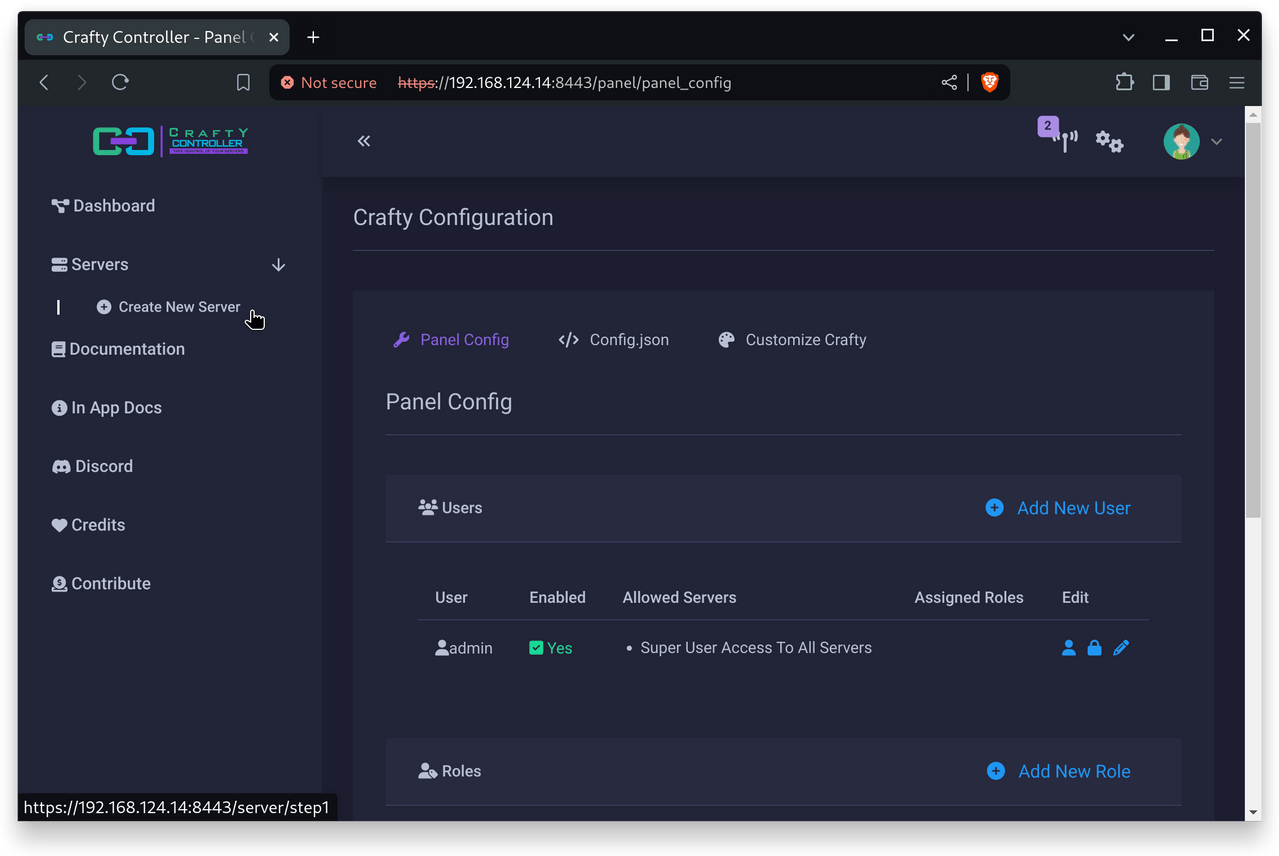The height and width of the screenshot is (856, 1279).
Task: Click the Super User Access To All Servers text
Action: click(x=756, y=648)
